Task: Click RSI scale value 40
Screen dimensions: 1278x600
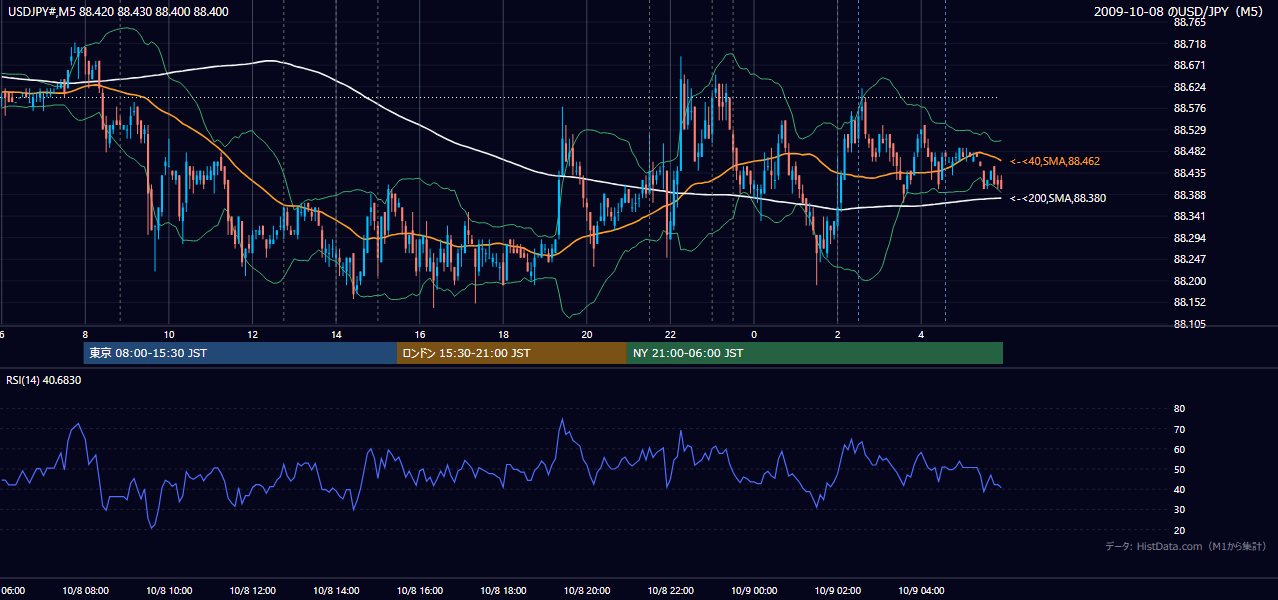Action: [1179, 490]
